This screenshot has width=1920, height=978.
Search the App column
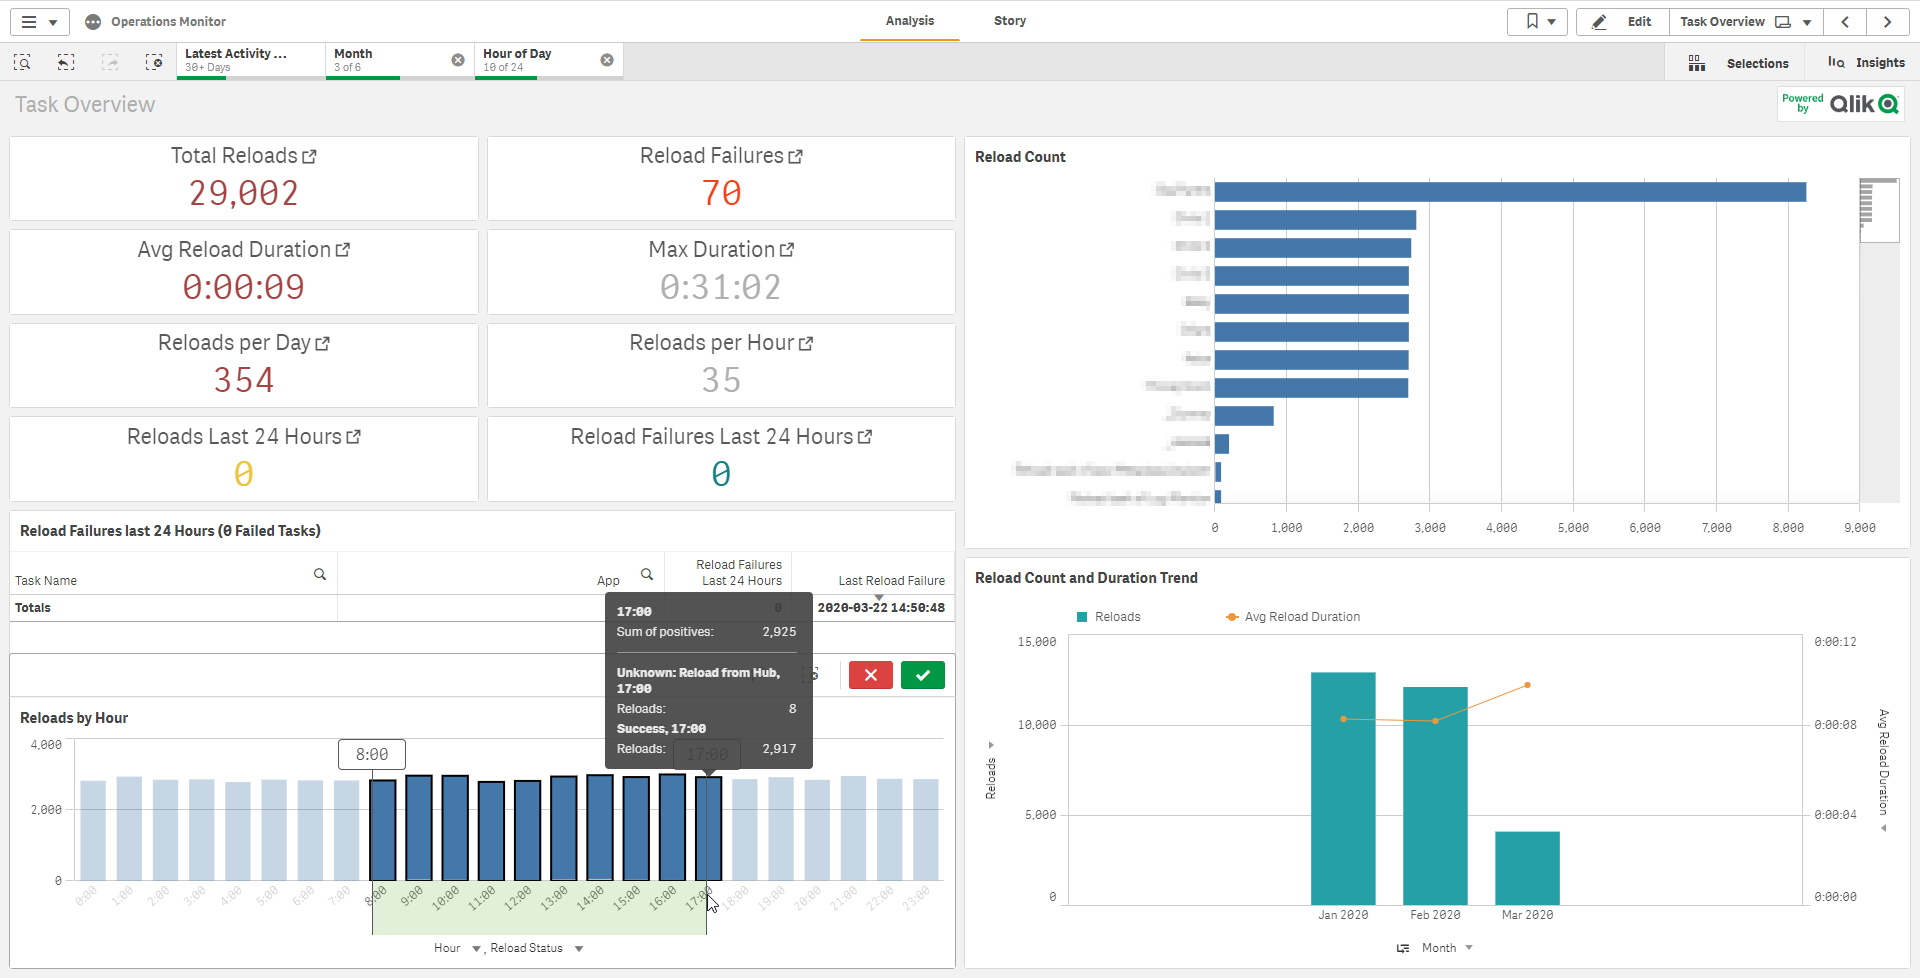coord(647,574)
